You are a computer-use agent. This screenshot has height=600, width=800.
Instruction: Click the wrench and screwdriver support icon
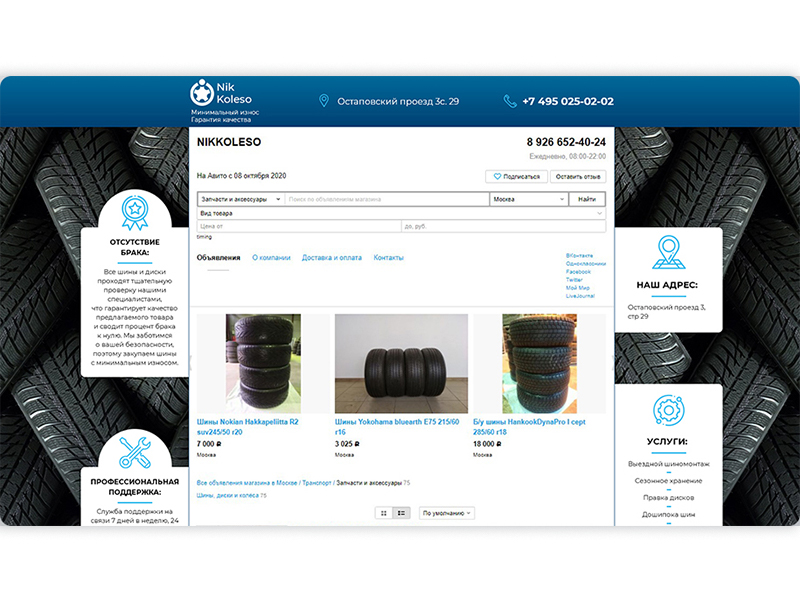click(135, 453)
